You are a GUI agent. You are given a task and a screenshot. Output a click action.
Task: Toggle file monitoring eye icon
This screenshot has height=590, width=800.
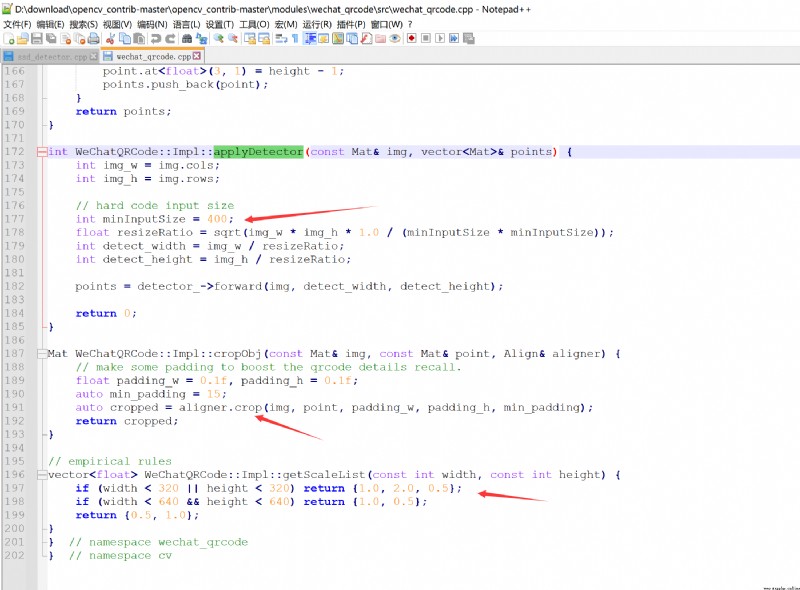(395, 39)
